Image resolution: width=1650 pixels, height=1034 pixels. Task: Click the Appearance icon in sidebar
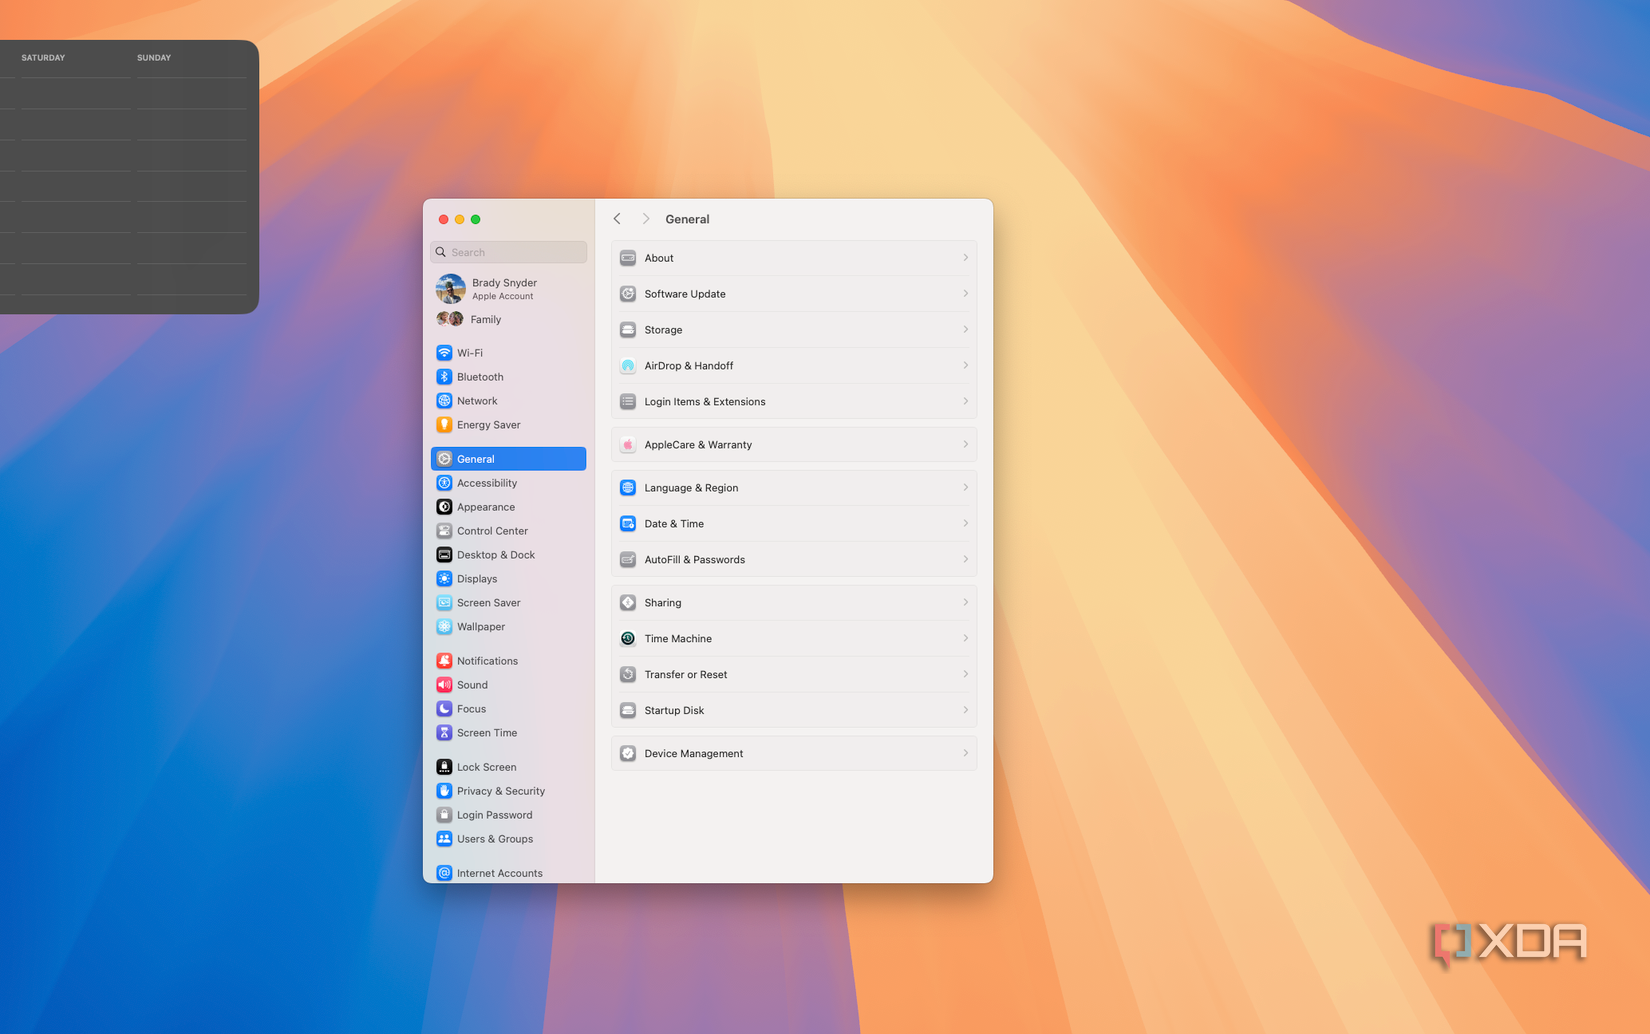pyautogui.click(x=444, y=507)
